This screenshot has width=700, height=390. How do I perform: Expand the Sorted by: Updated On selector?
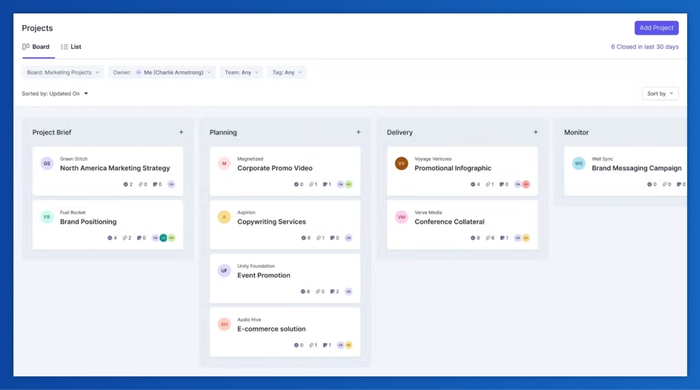(55, 94)
